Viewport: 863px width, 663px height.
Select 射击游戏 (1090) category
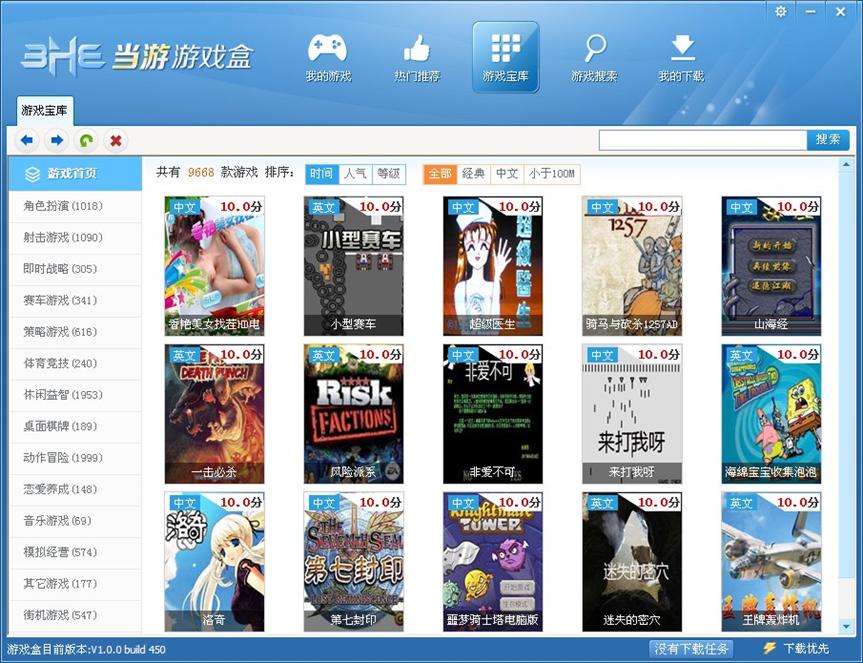click(75, 238)
